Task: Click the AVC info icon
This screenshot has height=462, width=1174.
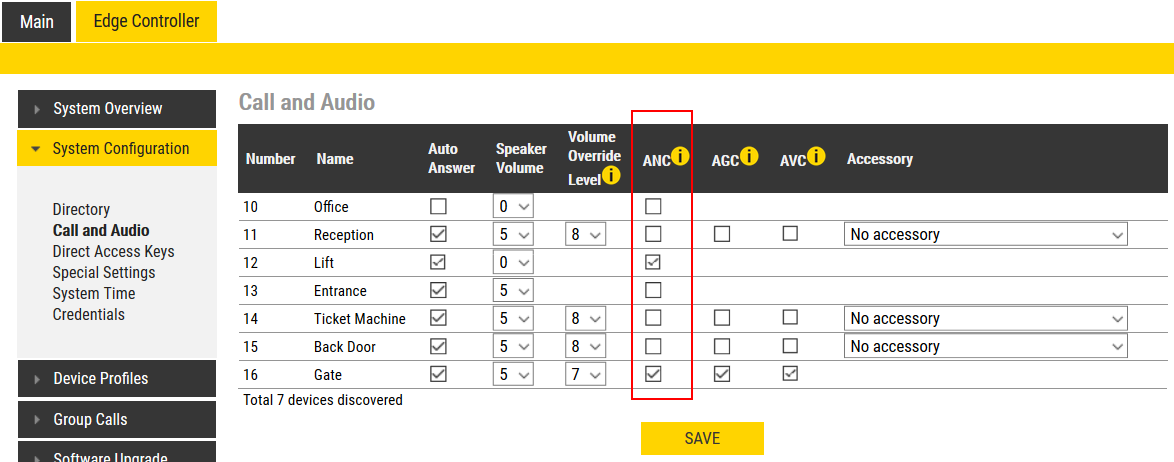Action: 816,156
